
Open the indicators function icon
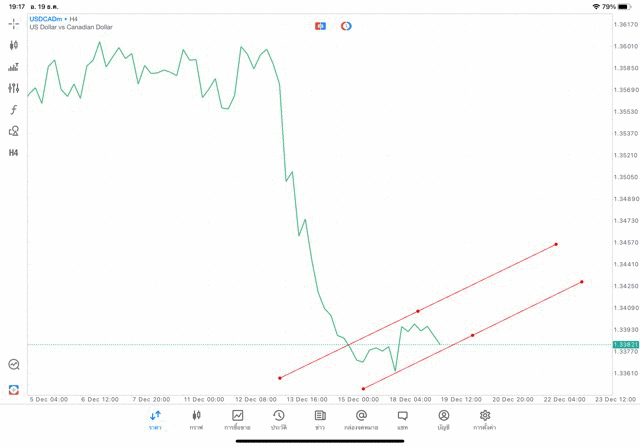pyautogui.click(x=14, y=110)
